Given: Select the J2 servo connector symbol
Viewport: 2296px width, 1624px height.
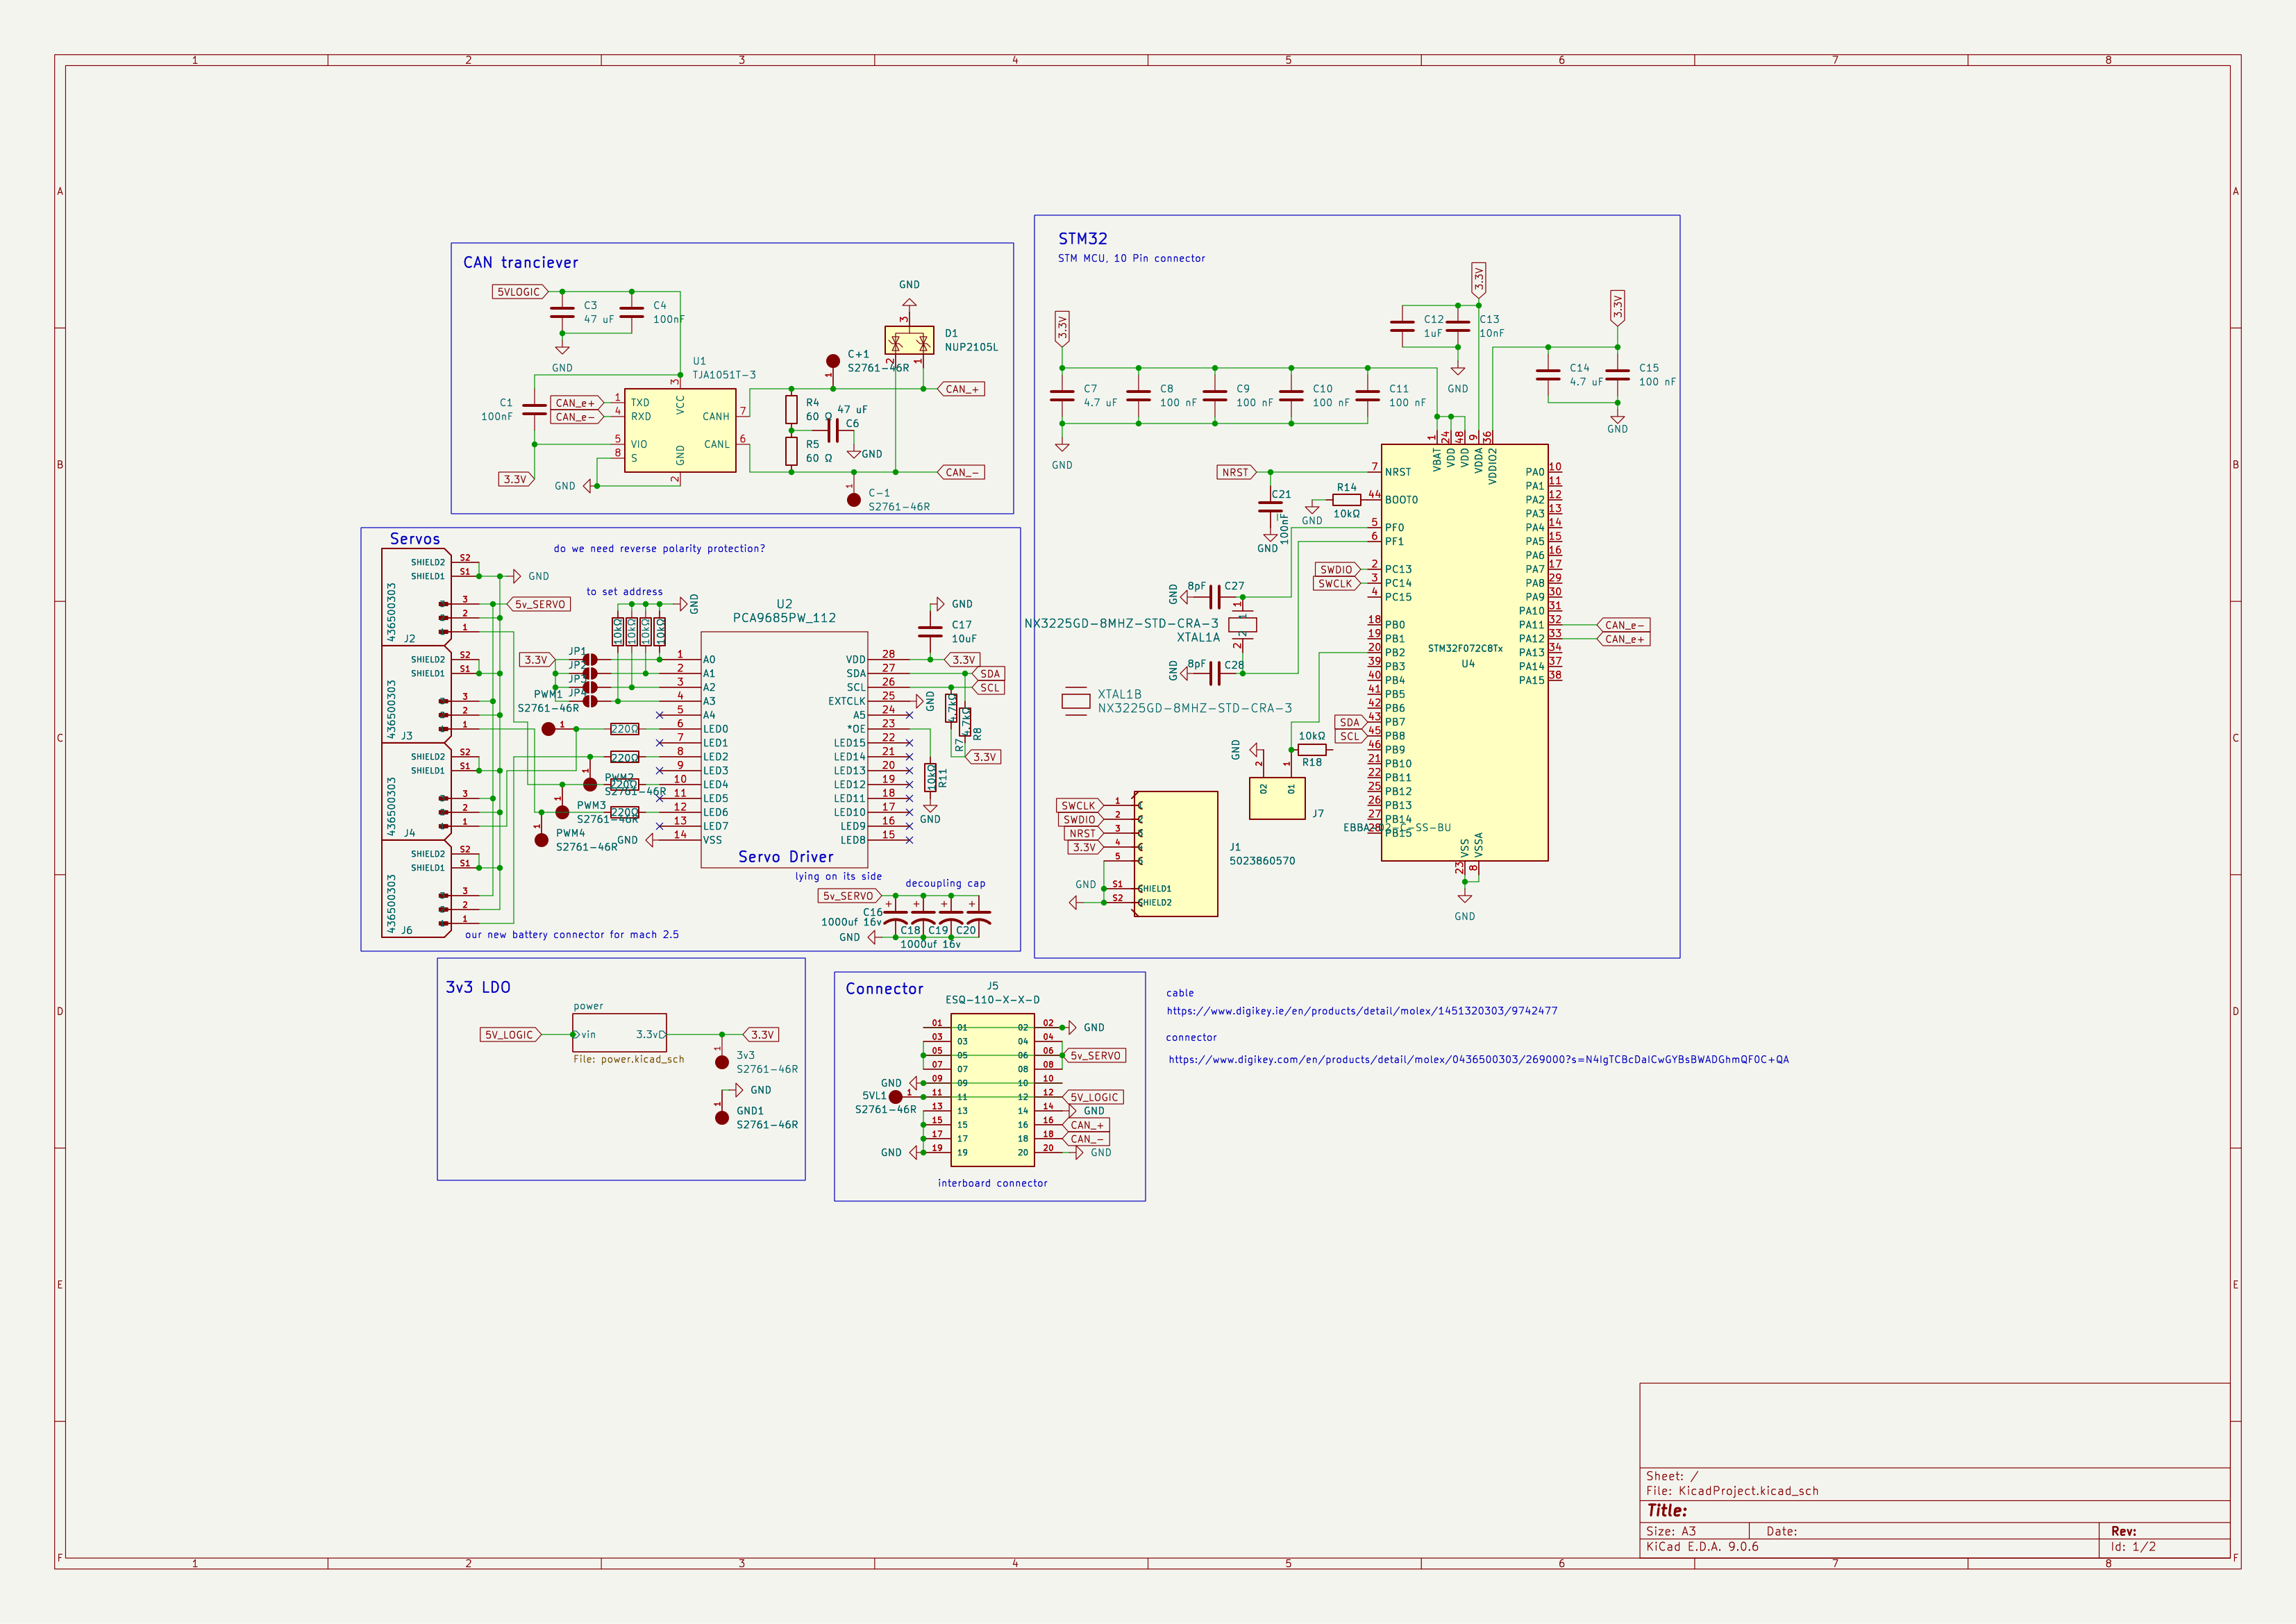Looking at the screenshot, I should (417, 597).
